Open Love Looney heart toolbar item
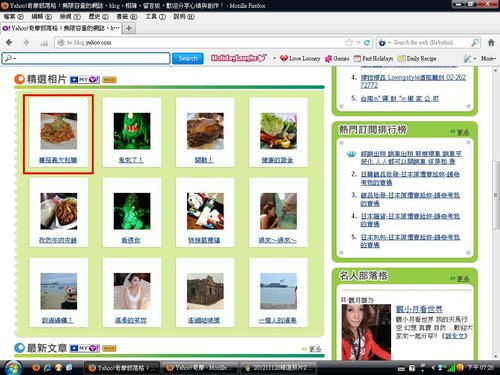The width and height of the screenshot is (500, 375). (300, 58)
